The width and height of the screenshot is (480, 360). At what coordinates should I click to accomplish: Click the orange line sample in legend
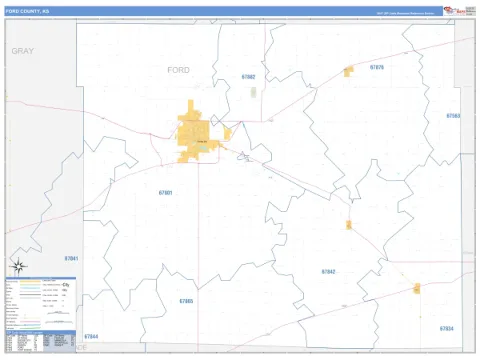pos(30,282)
